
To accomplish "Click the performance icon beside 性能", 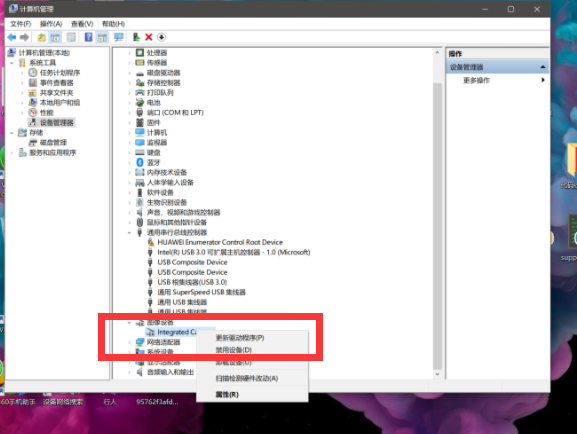I will (x=33, y=112).
